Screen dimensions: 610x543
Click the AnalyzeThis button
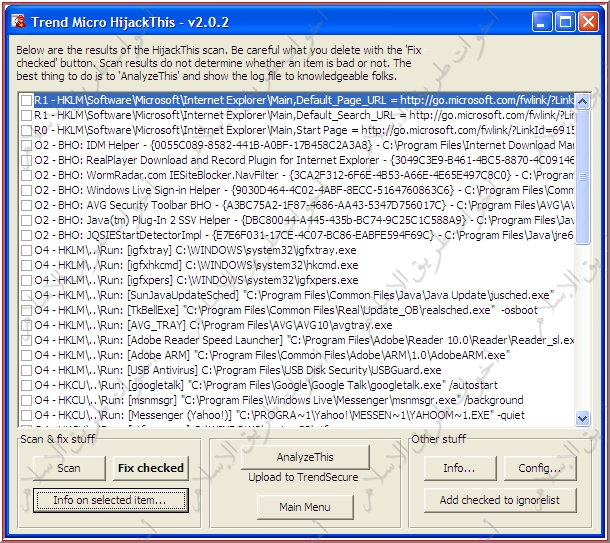tap(305, 457)
